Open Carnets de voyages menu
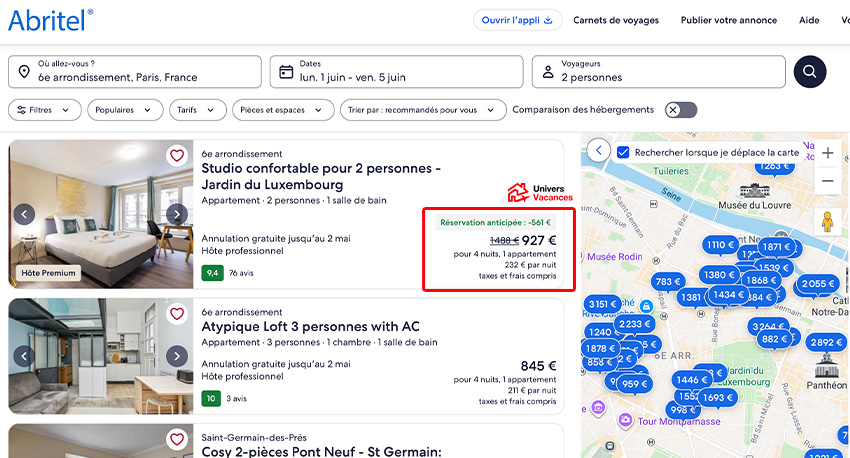The height and width of the screenshot is (458, 850). pyautogui.click(x=616, y=20)
